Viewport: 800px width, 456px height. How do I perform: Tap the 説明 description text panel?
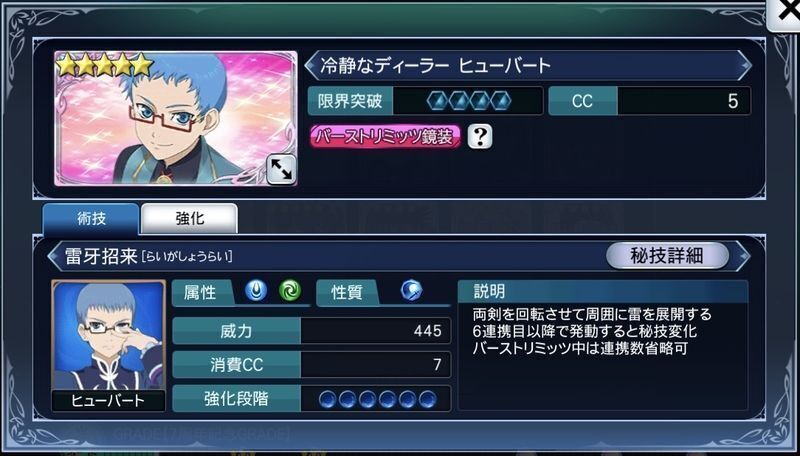[x=603, y=345]
